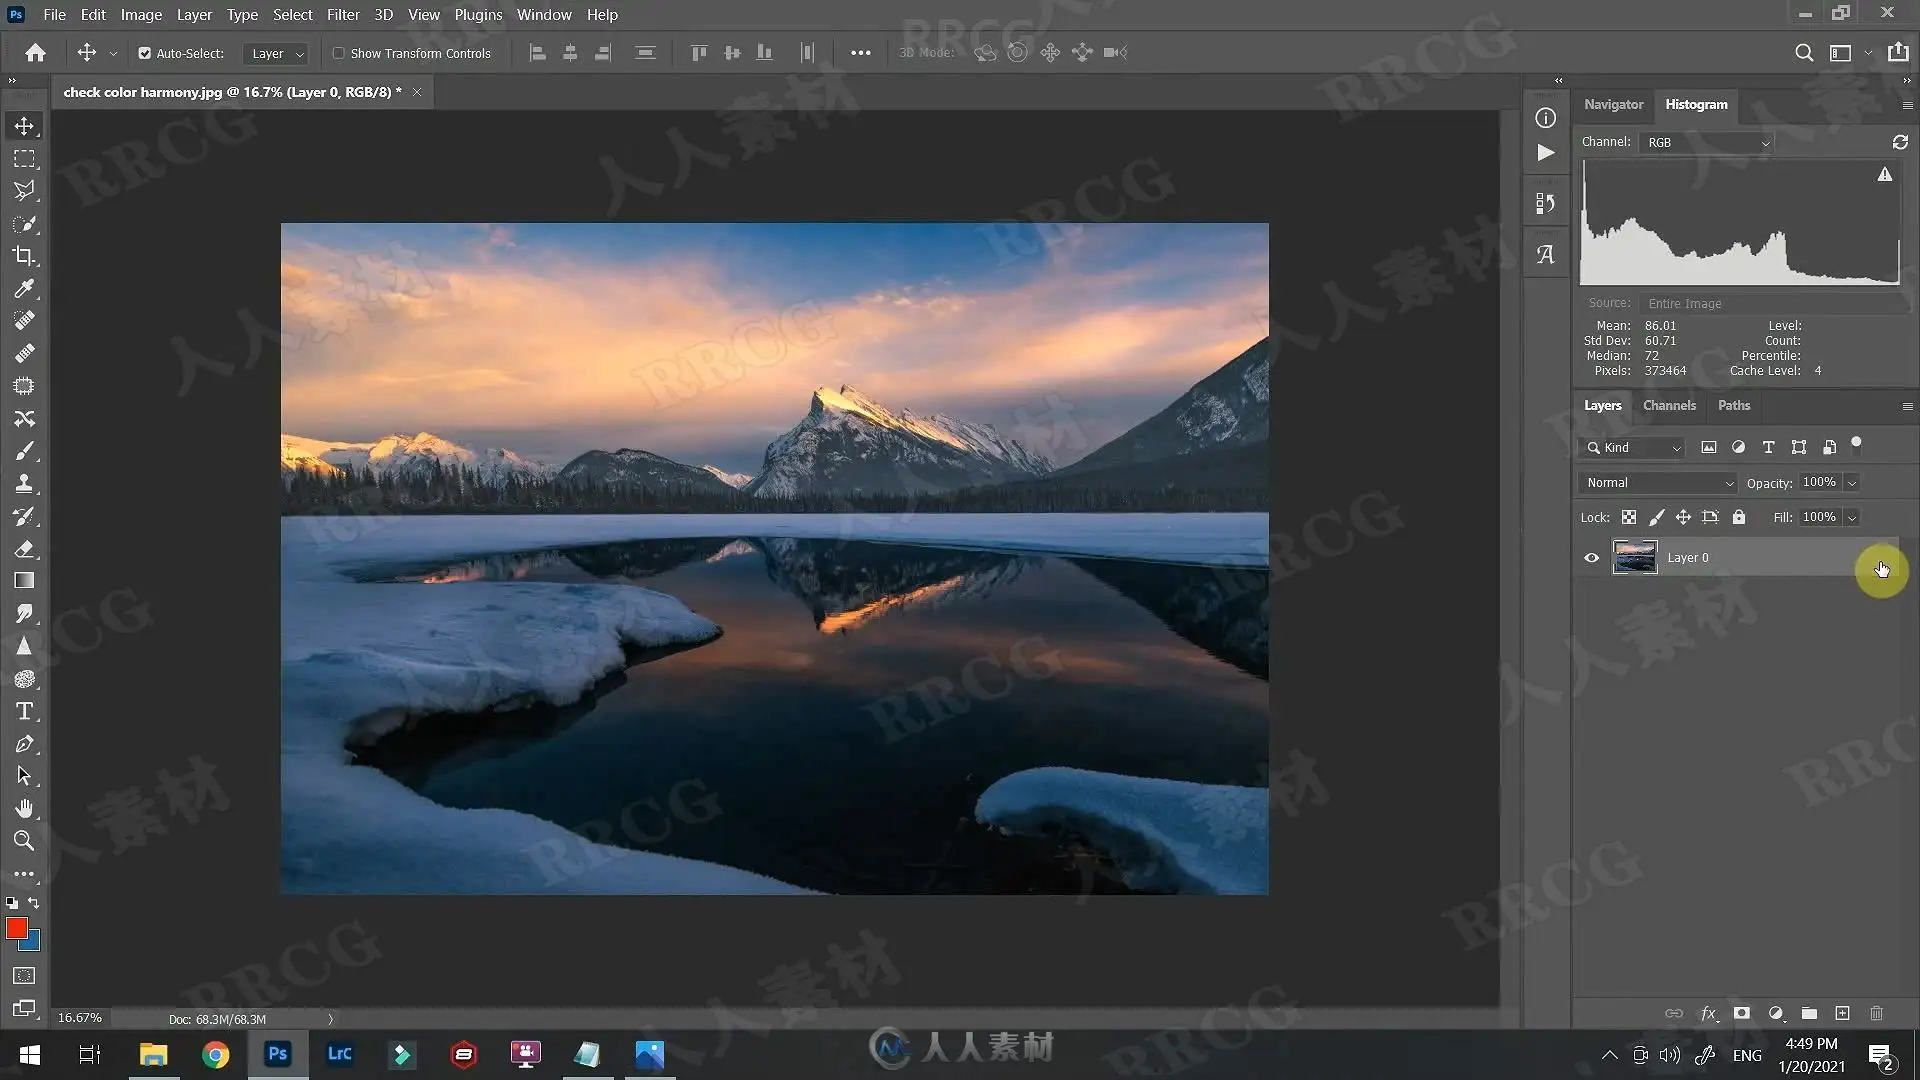Open the Auto-Select Layer dropdown

click(277, 54)
